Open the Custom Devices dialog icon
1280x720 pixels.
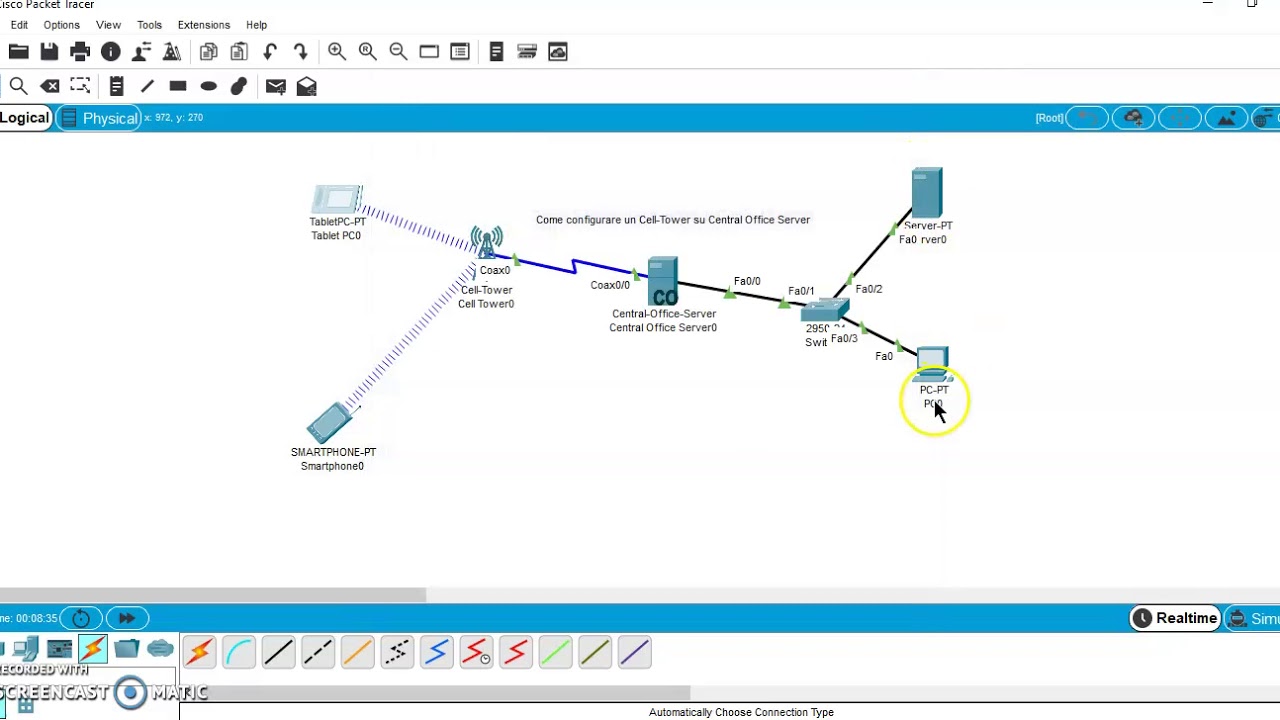click(x=460, y=52)
